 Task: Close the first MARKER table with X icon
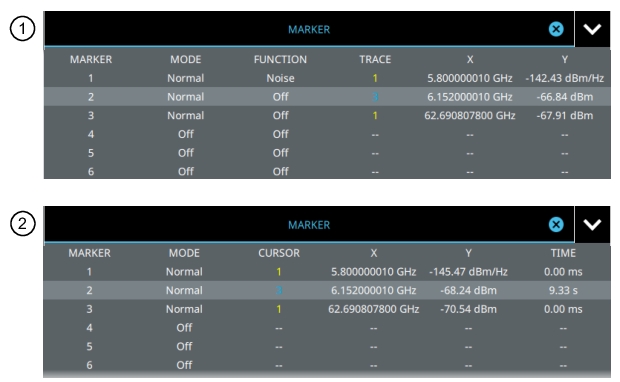(x=556, y=29)
